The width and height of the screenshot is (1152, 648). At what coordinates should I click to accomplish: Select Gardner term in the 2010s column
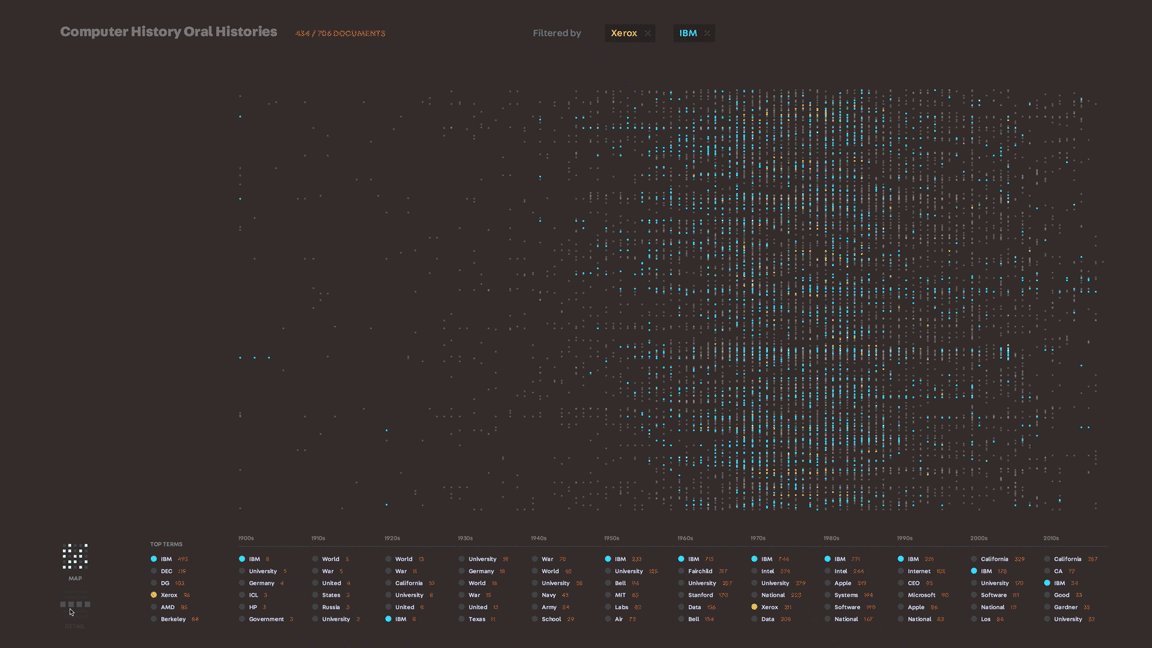pos(1065,607)
